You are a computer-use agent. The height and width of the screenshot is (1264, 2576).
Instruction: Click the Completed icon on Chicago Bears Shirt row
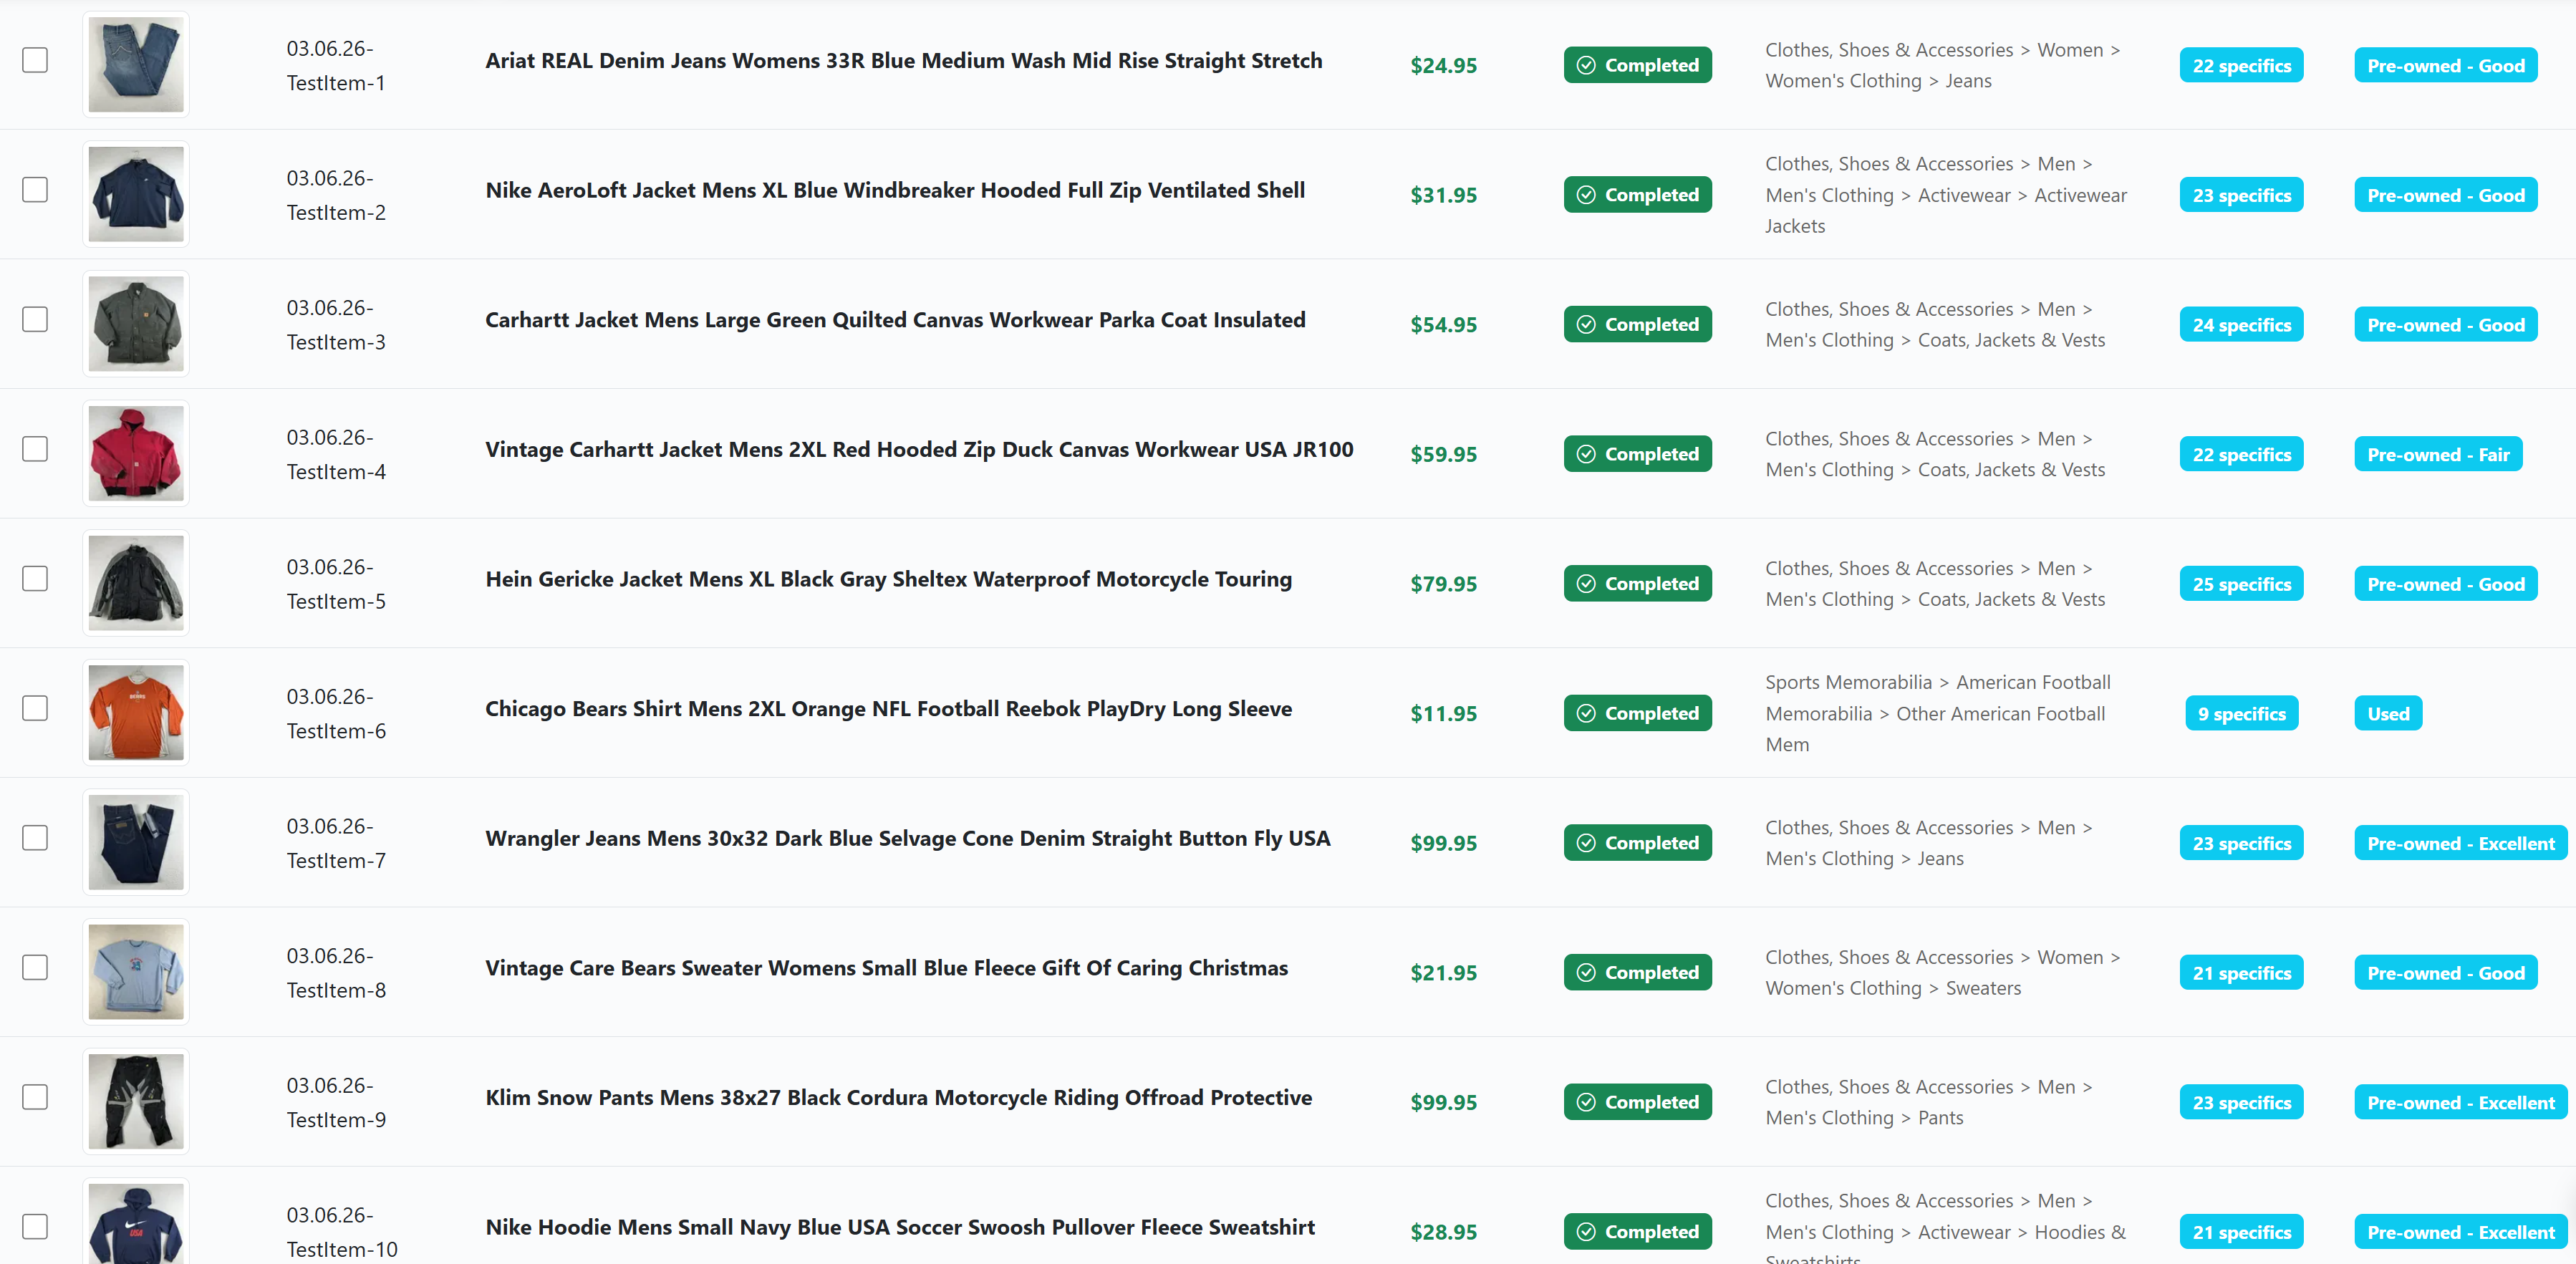(1587, 713)
